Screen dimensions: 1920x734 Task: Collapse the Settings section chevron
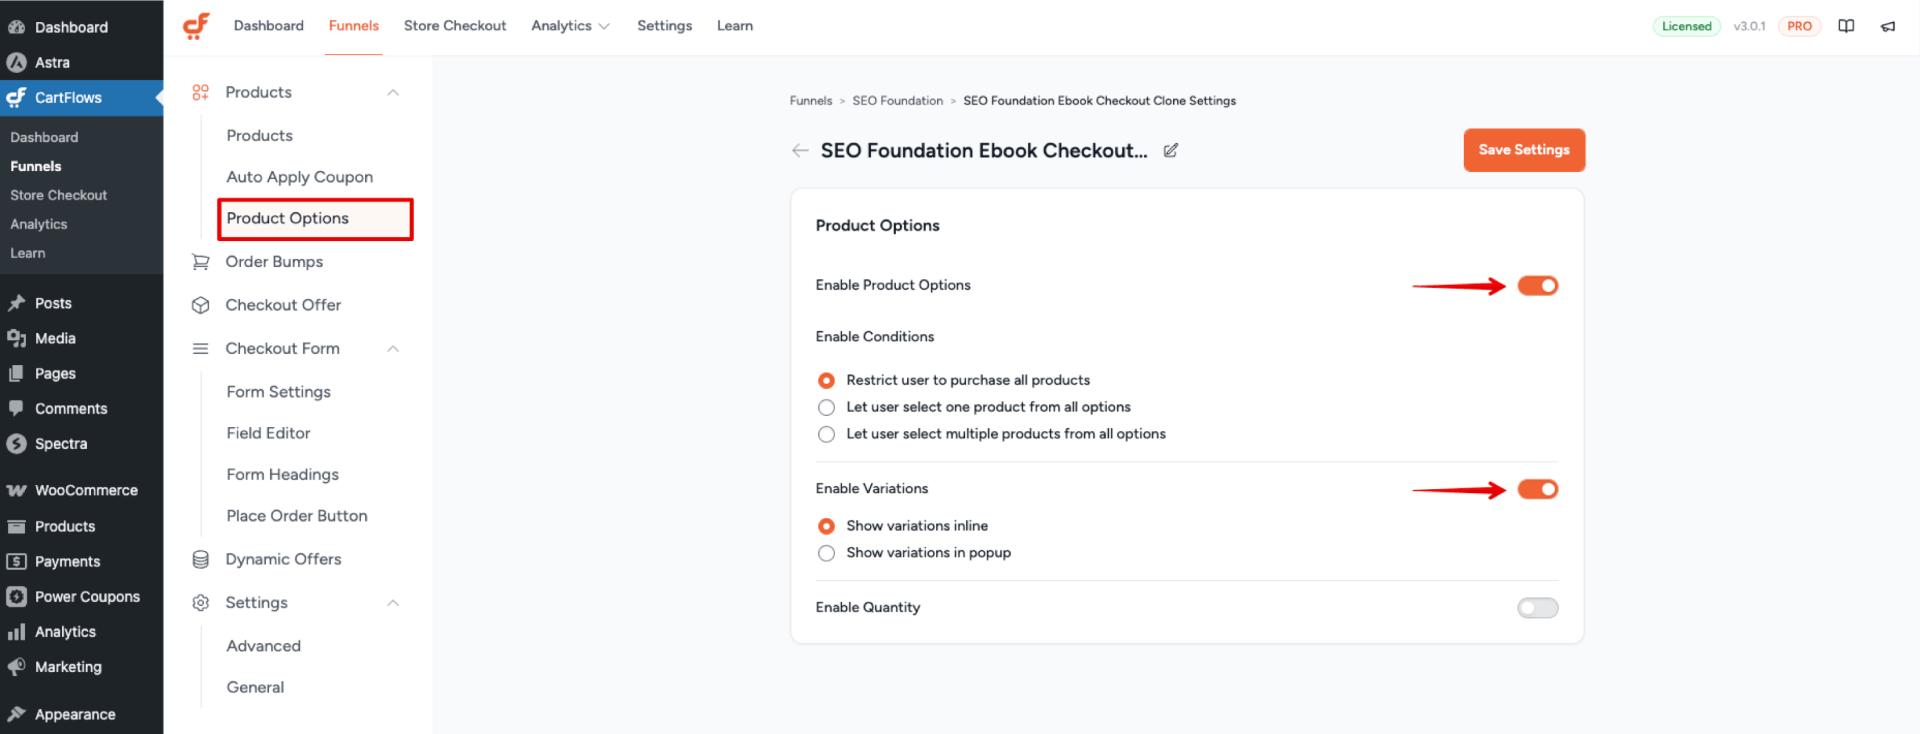(x=393, y=603)
